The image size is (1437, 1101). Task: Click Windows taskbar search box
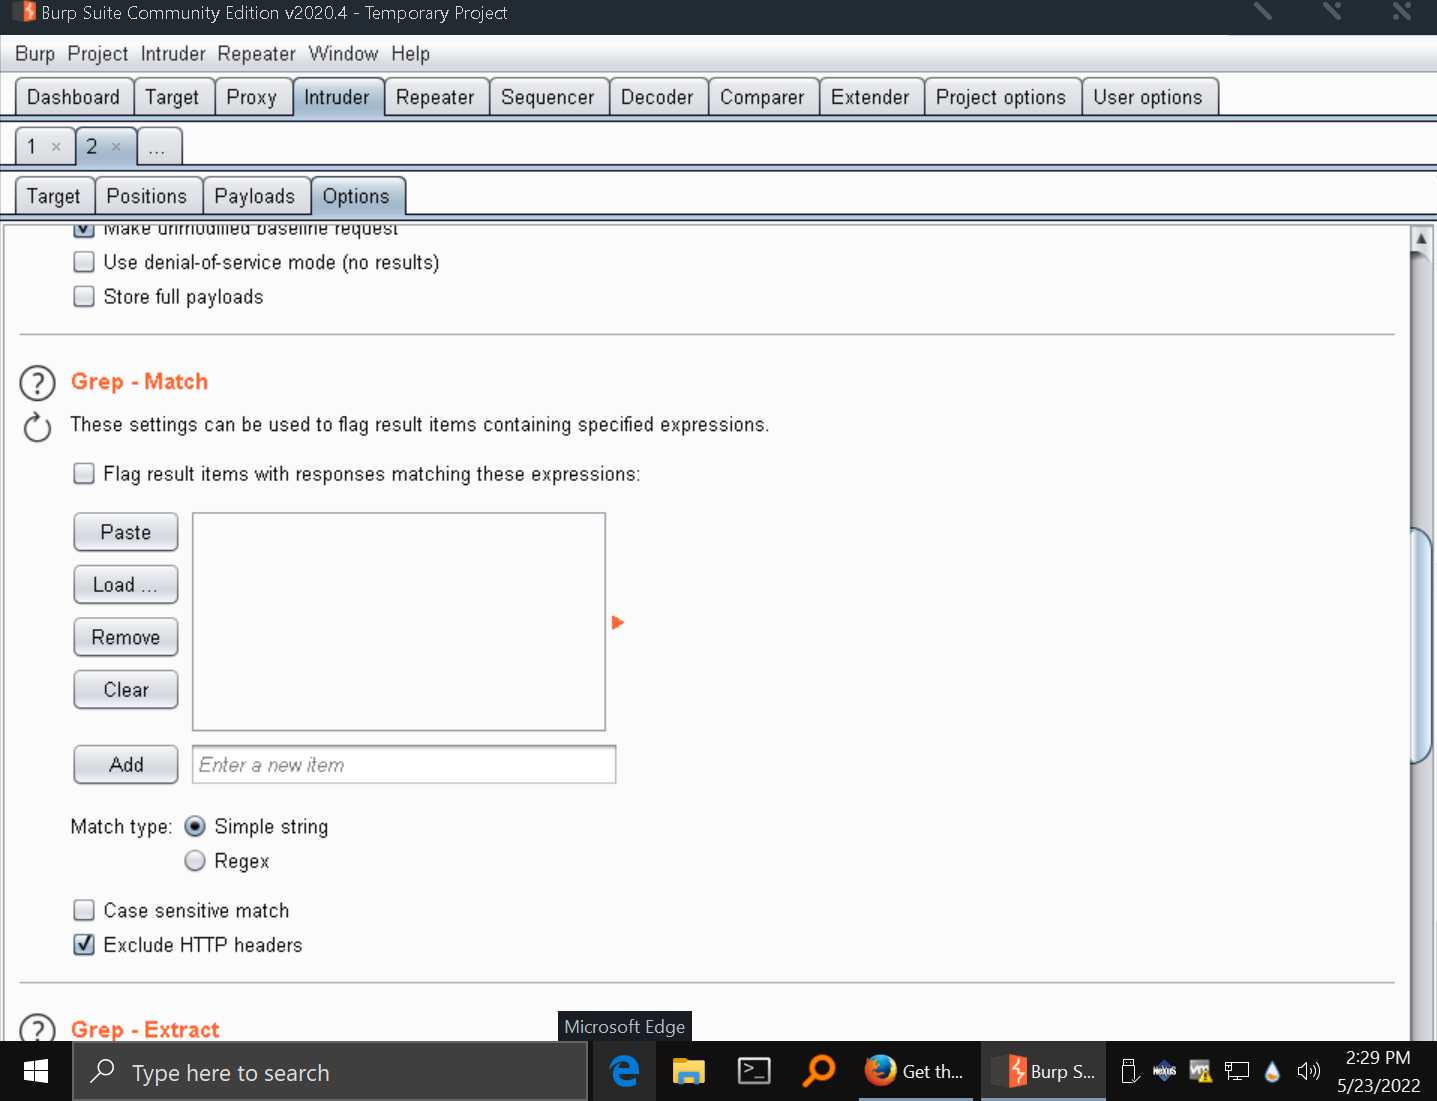(330, 1071)
